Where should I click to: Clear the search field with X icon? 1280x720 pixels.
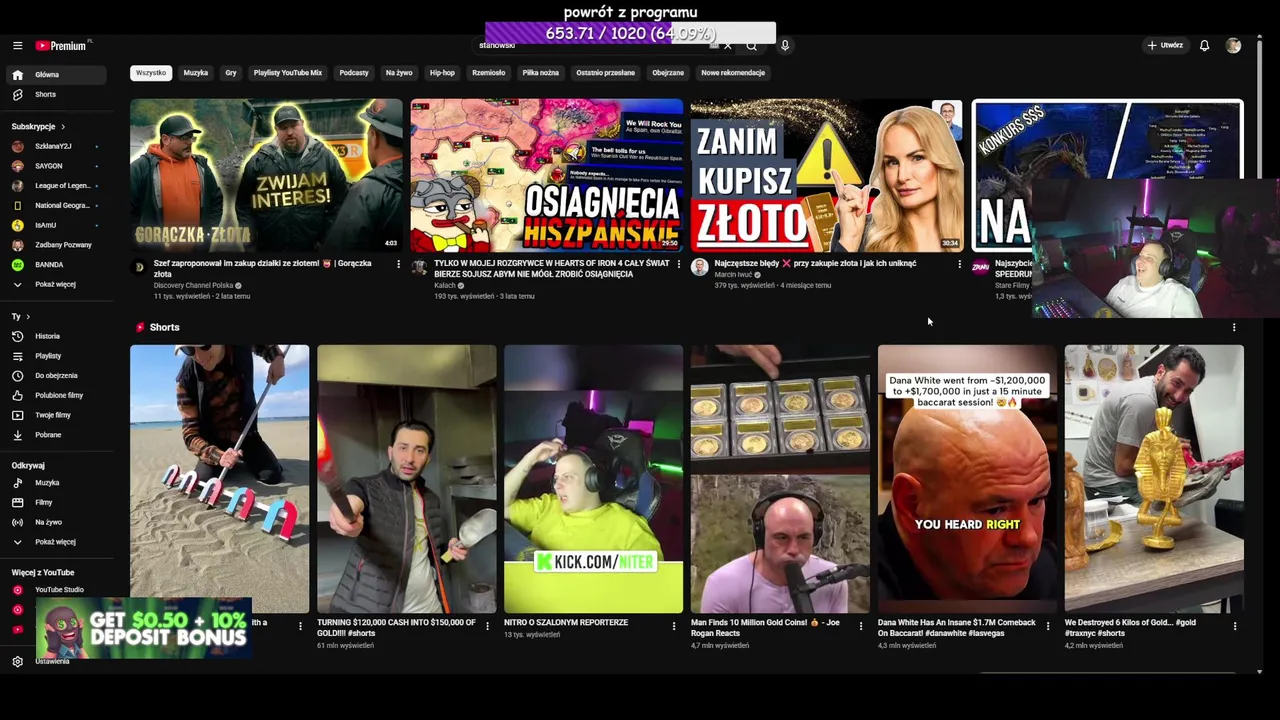[728, 46]
